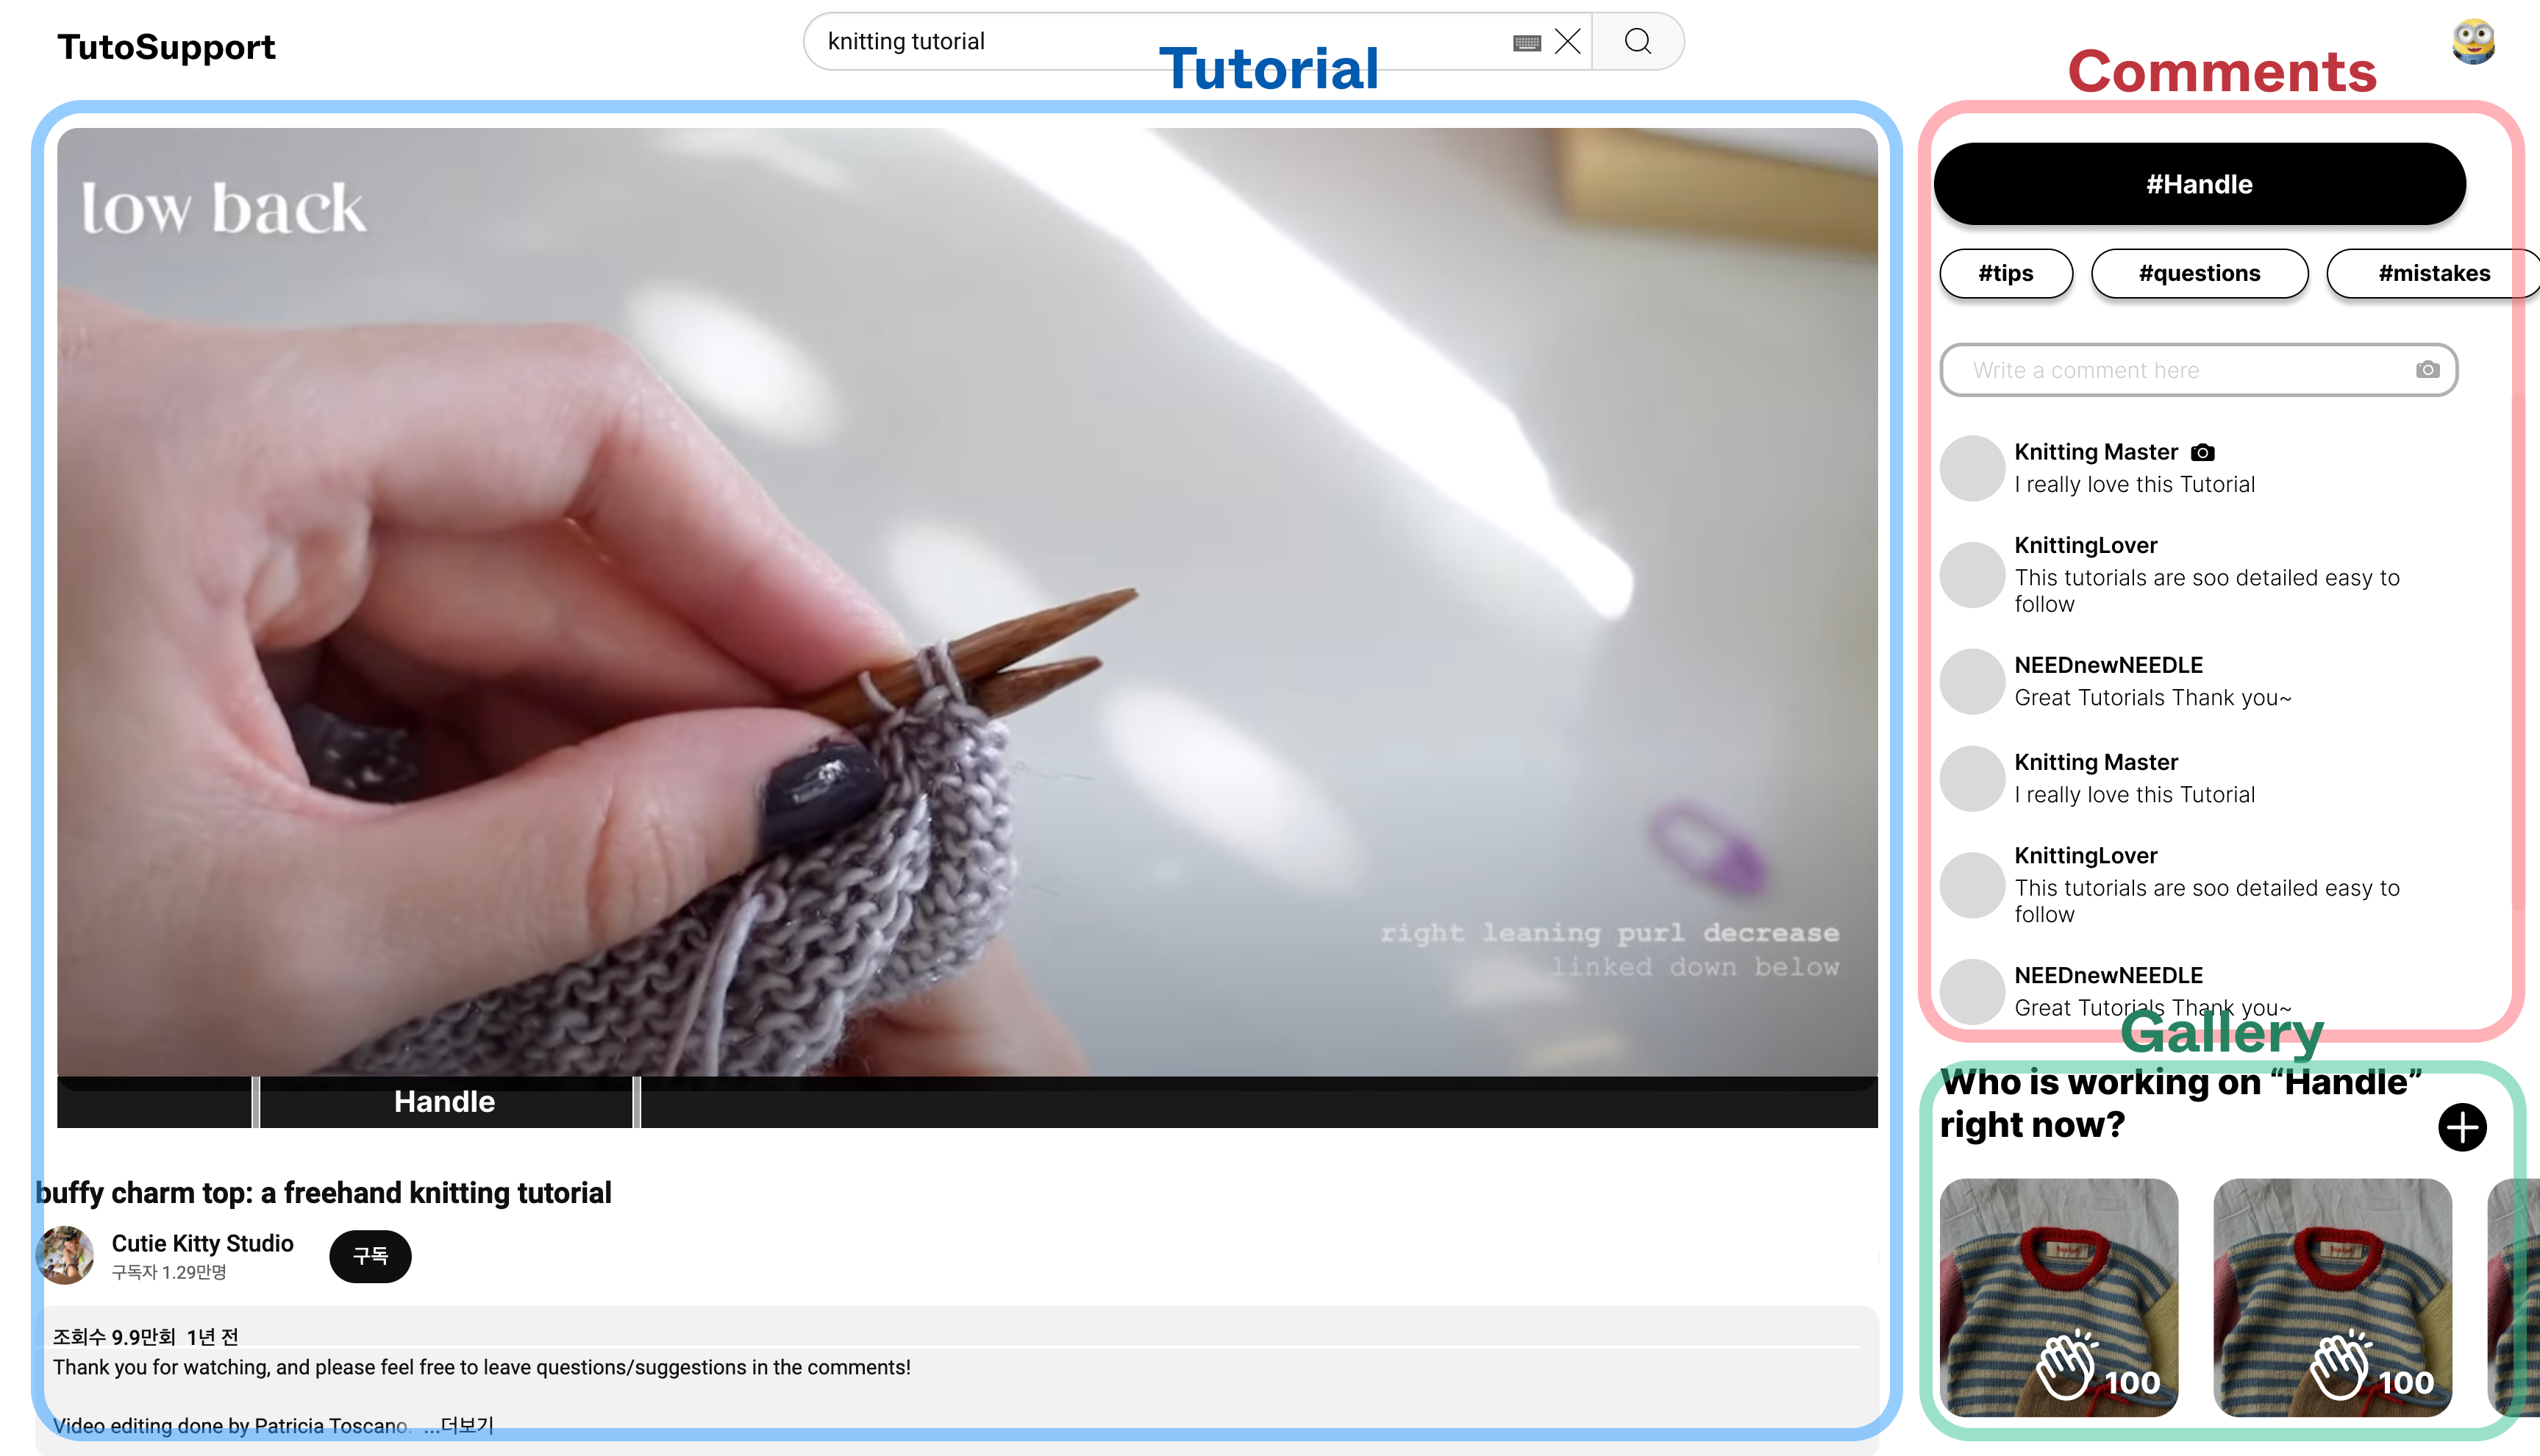
Task: Click the search magnifier icon
Action: (x=1637, y=41)
